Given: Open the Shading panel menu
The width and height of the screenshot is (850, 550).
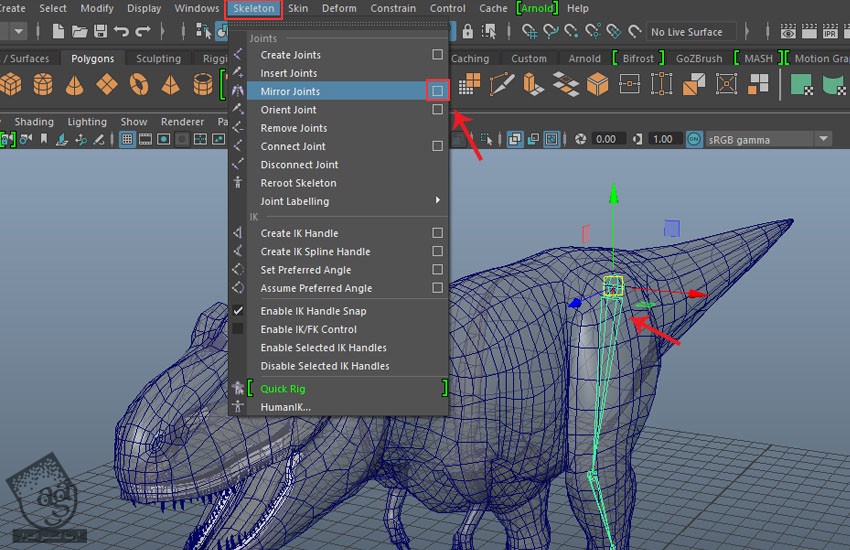Looking at the screenshot, I should (34, 122).
